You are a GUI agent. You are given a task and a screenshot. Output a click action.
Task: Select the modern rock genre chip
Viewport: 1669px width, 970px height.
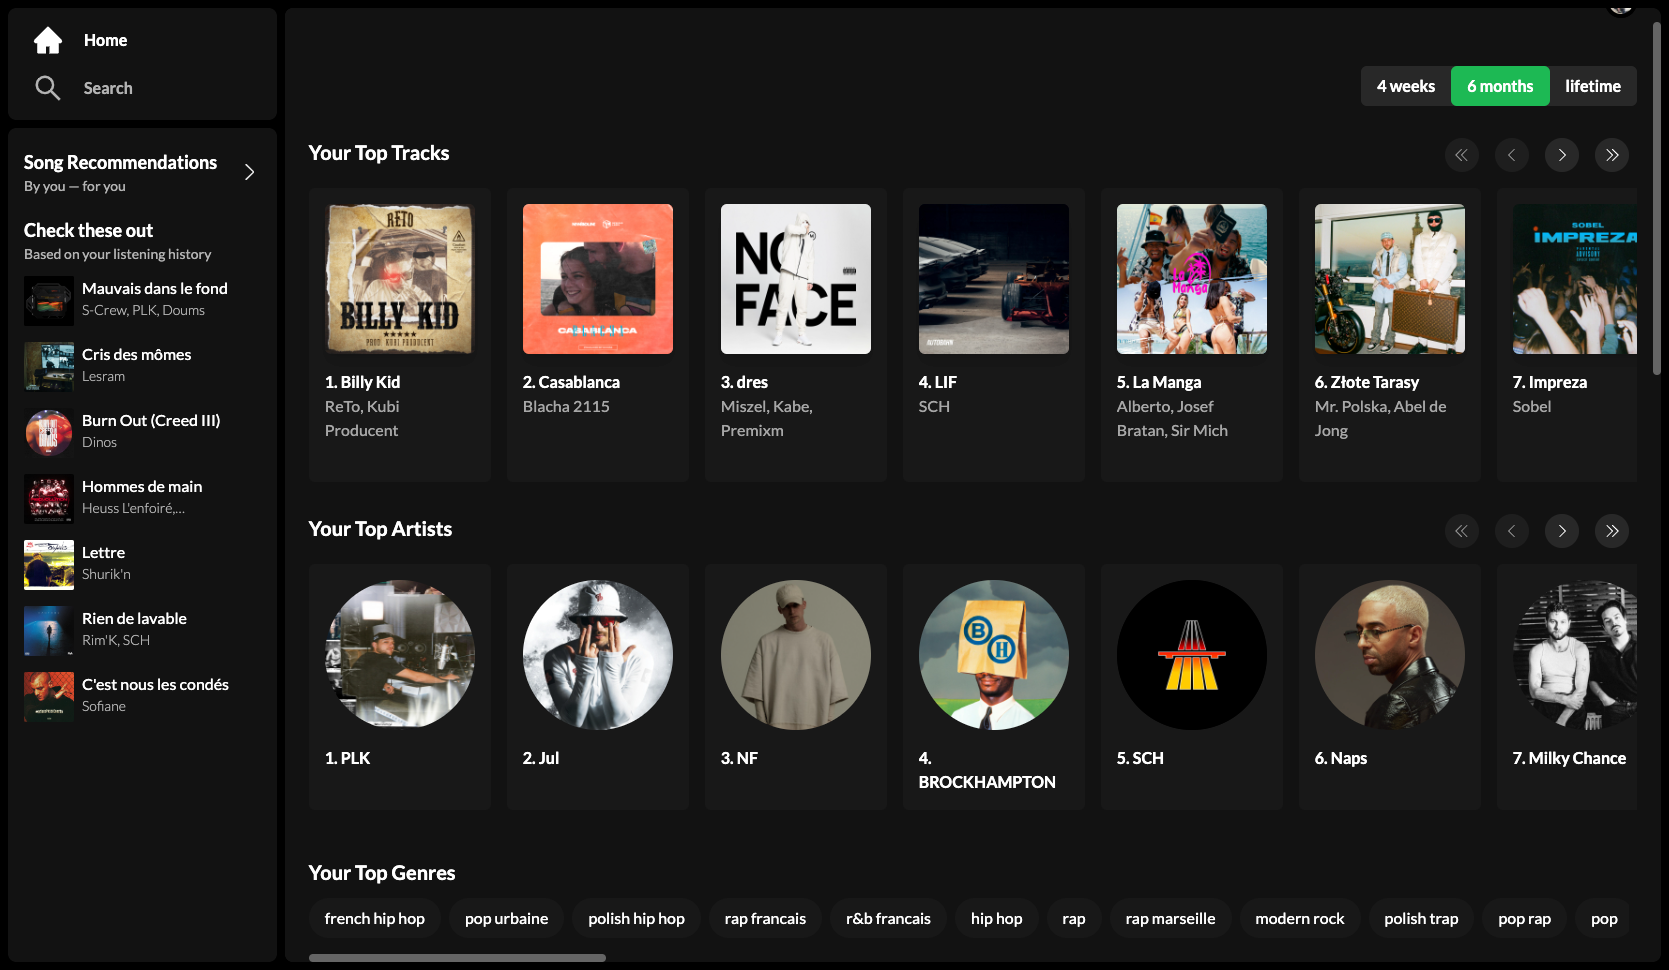point(1299,918)
